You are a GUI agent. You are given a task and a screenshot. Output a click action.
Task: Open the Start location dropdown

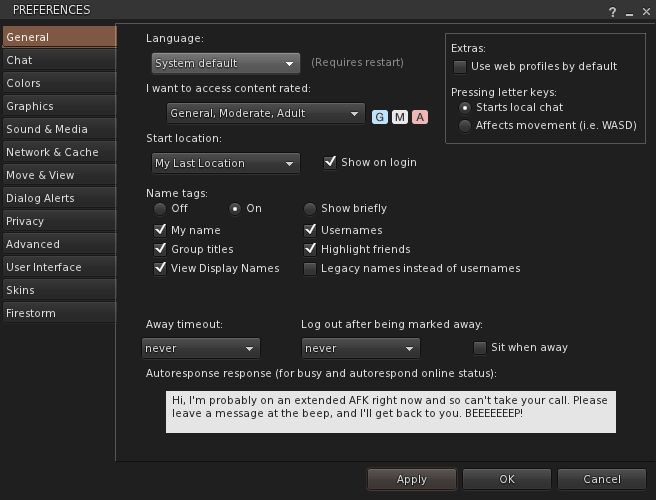(x=226, y=163)
